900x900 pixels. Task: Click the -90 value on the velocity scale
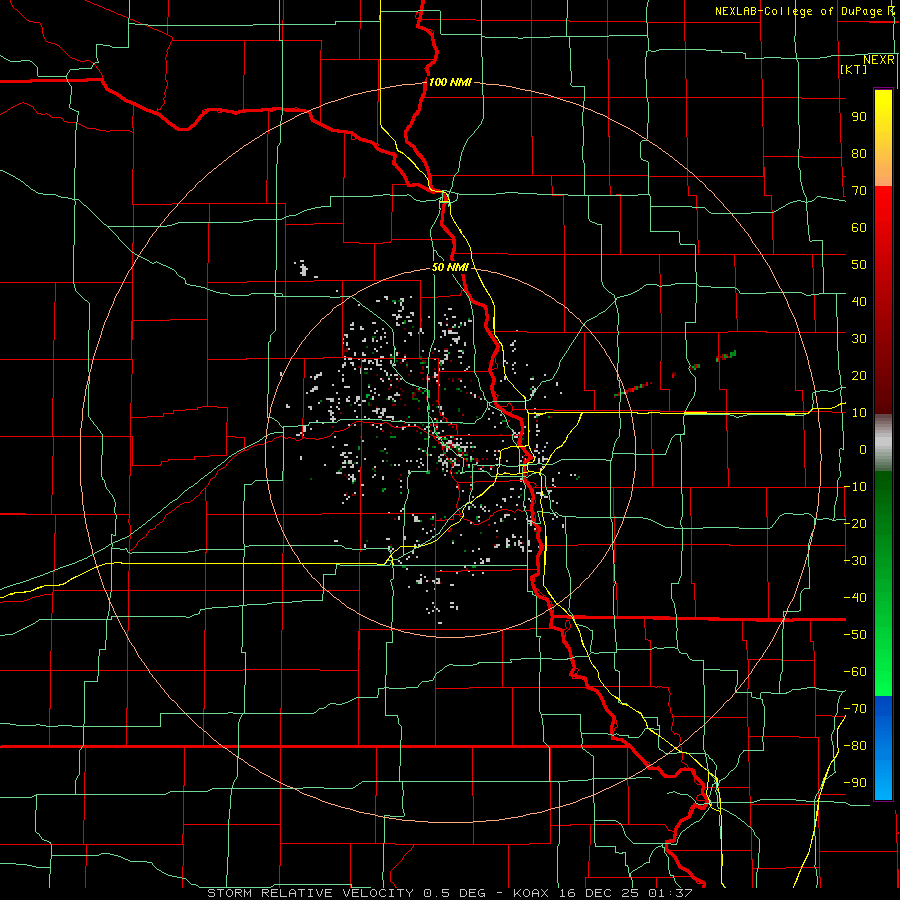coord(855,783)
